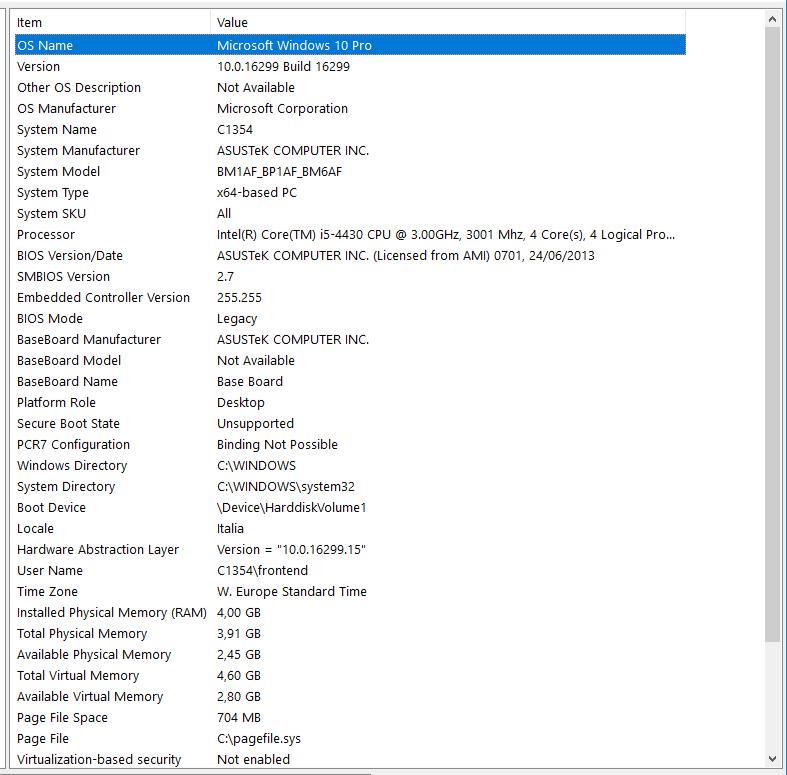
Task: Select the BIOS Version/Date row
Action: coord(350,255)
